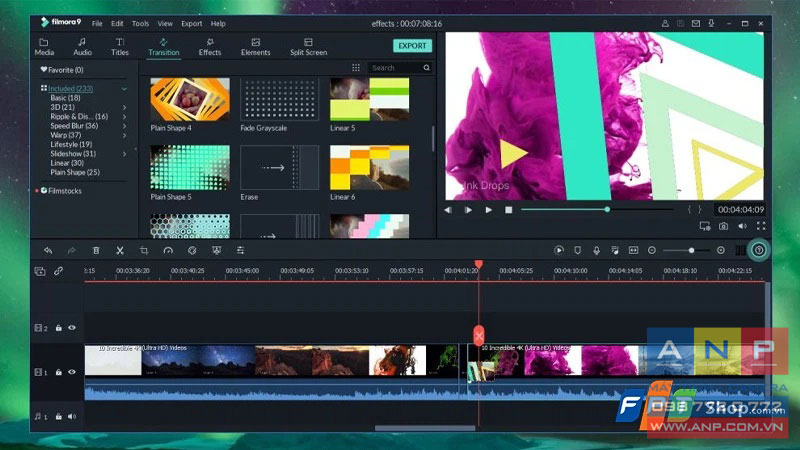Click the timeline zoom slider handle
This screenshot has width=800, height=450.
click(x=691, y=251)
